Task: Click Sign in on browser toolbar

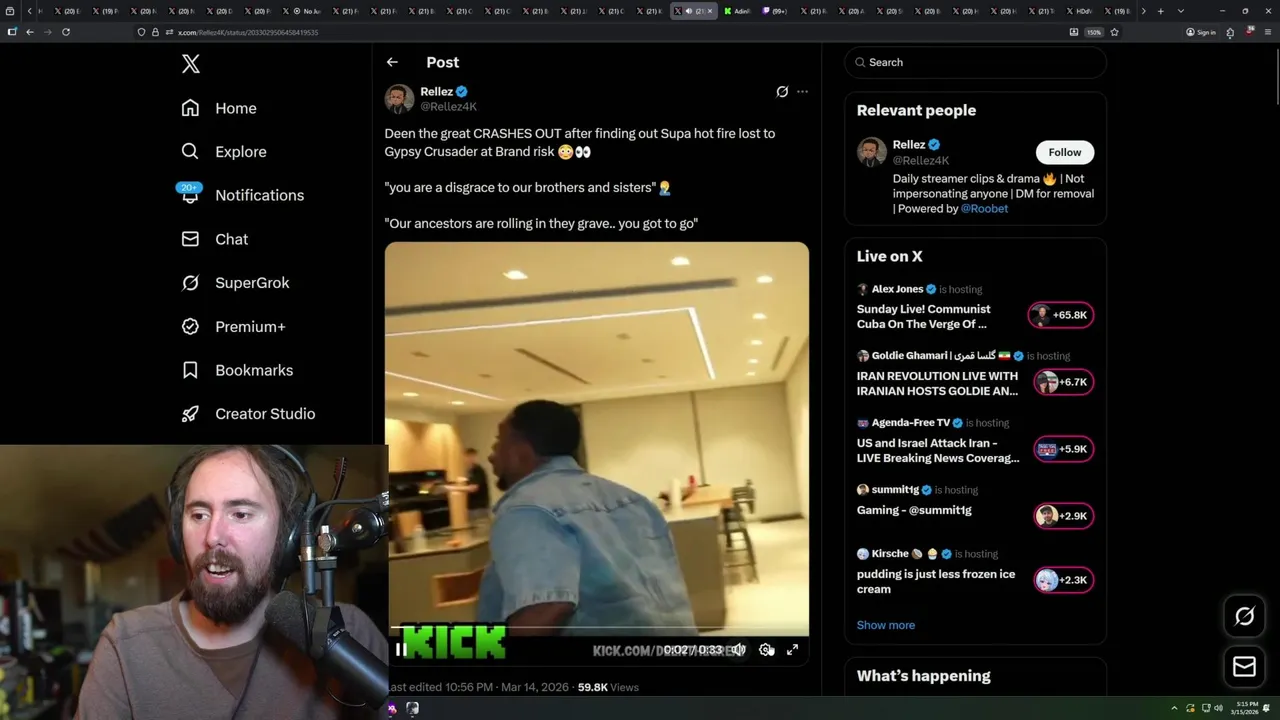Action: click(1201, 32)
